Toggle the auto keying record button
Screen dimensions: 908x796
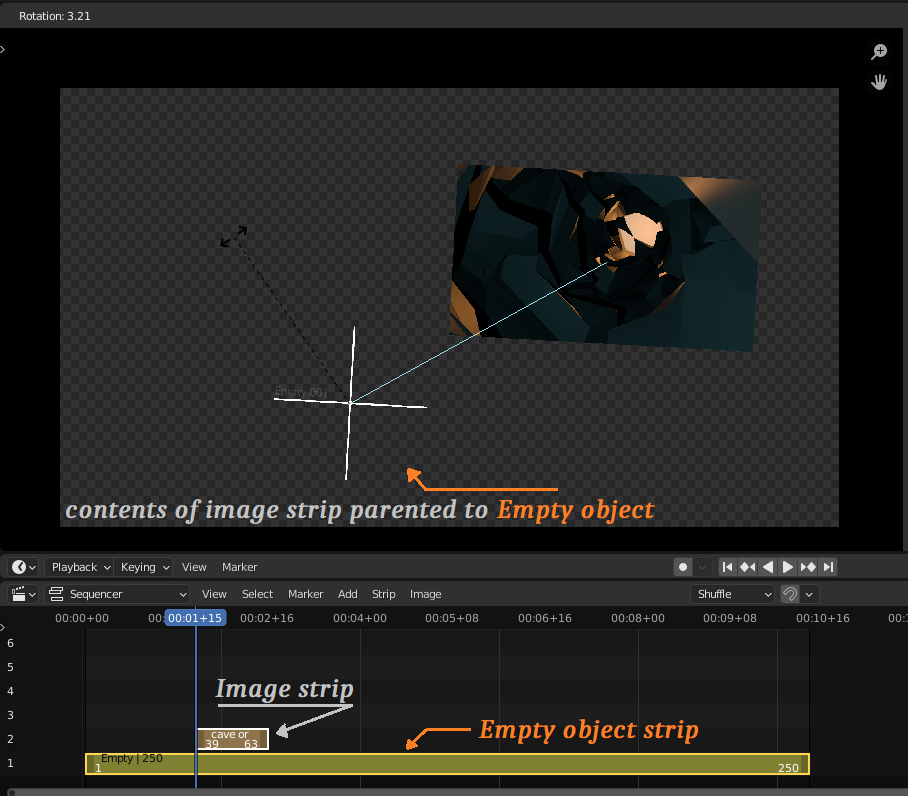[x=683, y=567]
